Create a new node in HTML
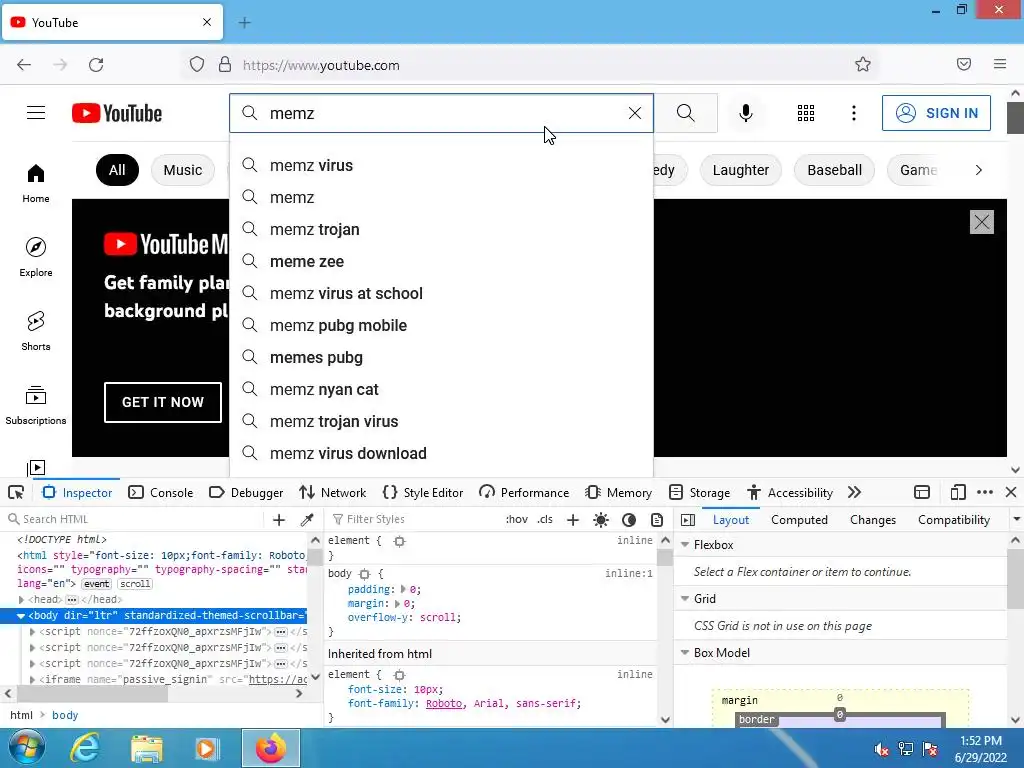Image resolution: width=1024 pixels, height=768 pixels. pyautogui.click(x=279, y=519)
